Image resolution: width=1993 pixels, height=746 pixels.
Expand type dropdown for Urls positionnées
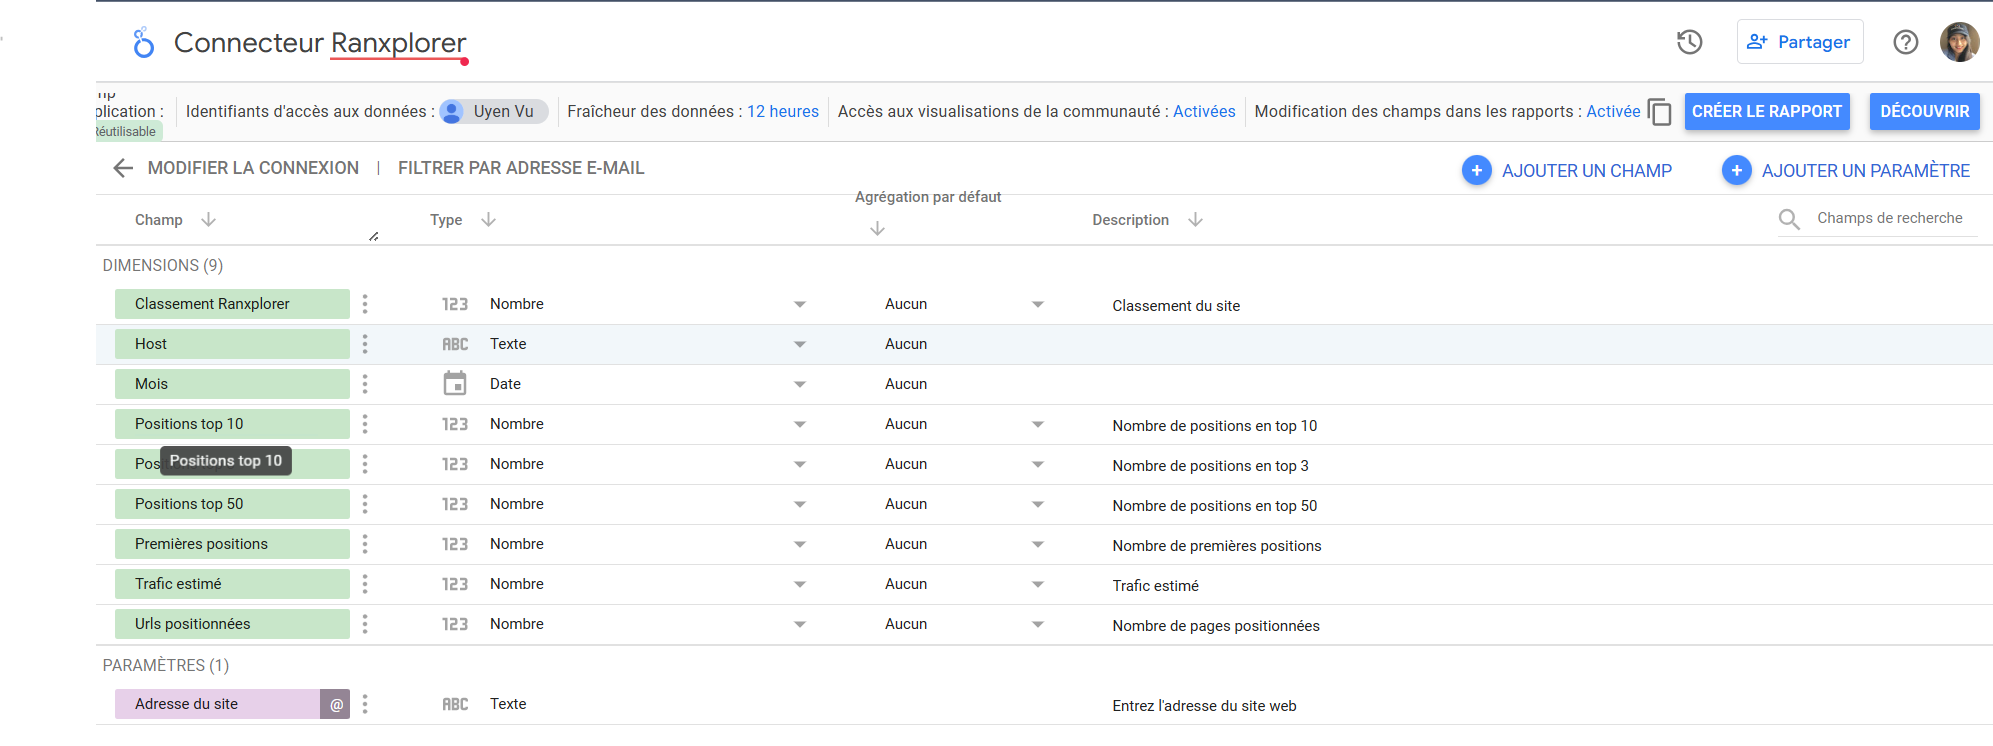(800, 625)
